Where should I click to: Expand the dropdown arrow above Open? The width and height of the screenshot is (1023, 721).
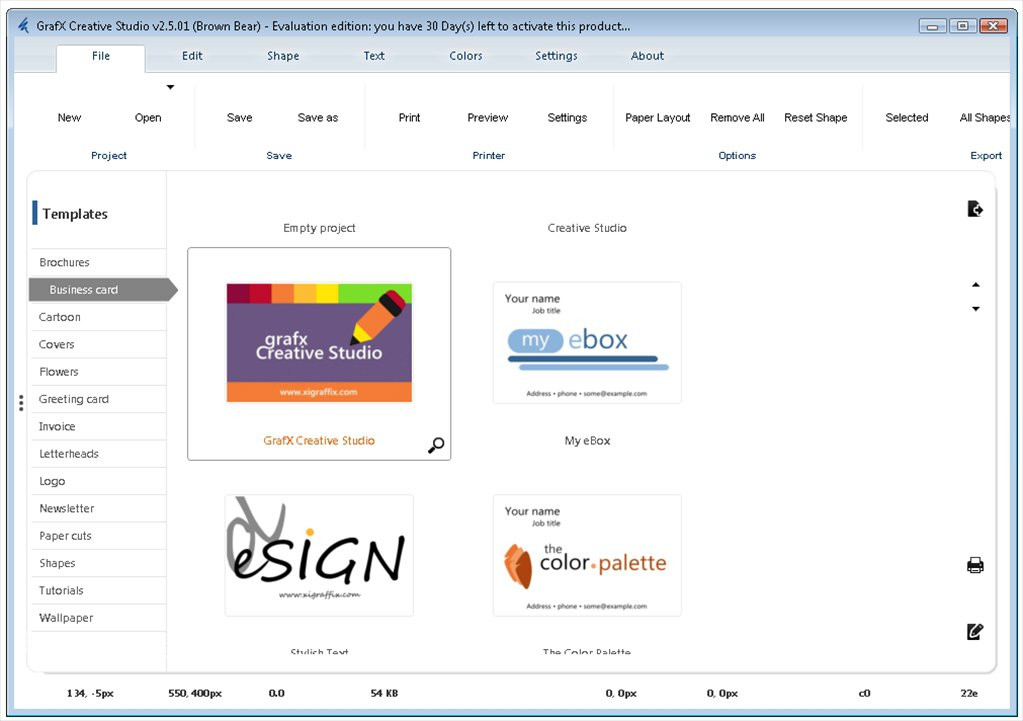click(170, 87)
